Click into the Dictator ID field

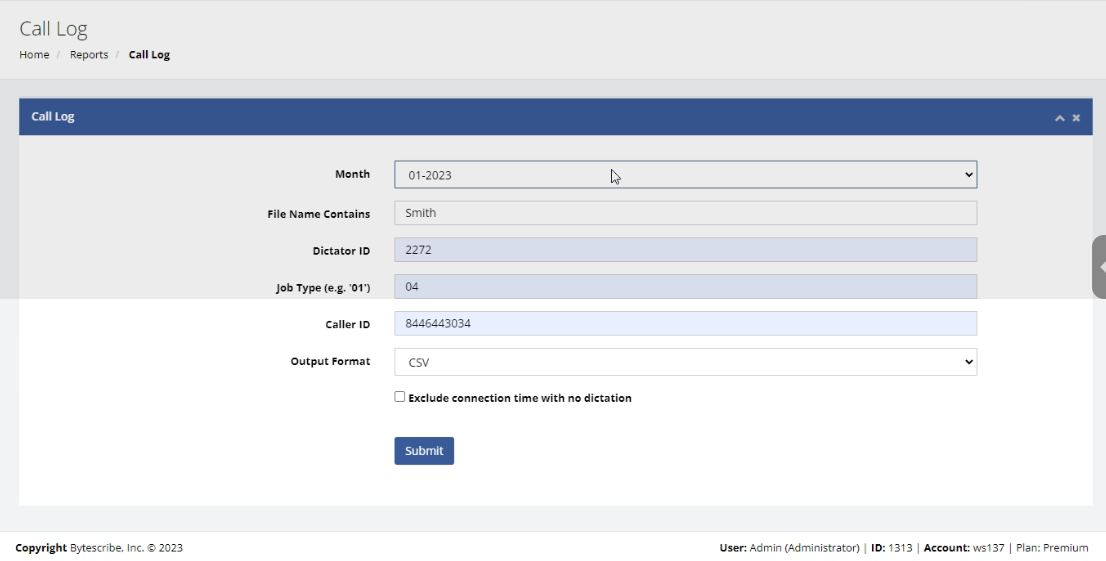(x=685, y=250)
